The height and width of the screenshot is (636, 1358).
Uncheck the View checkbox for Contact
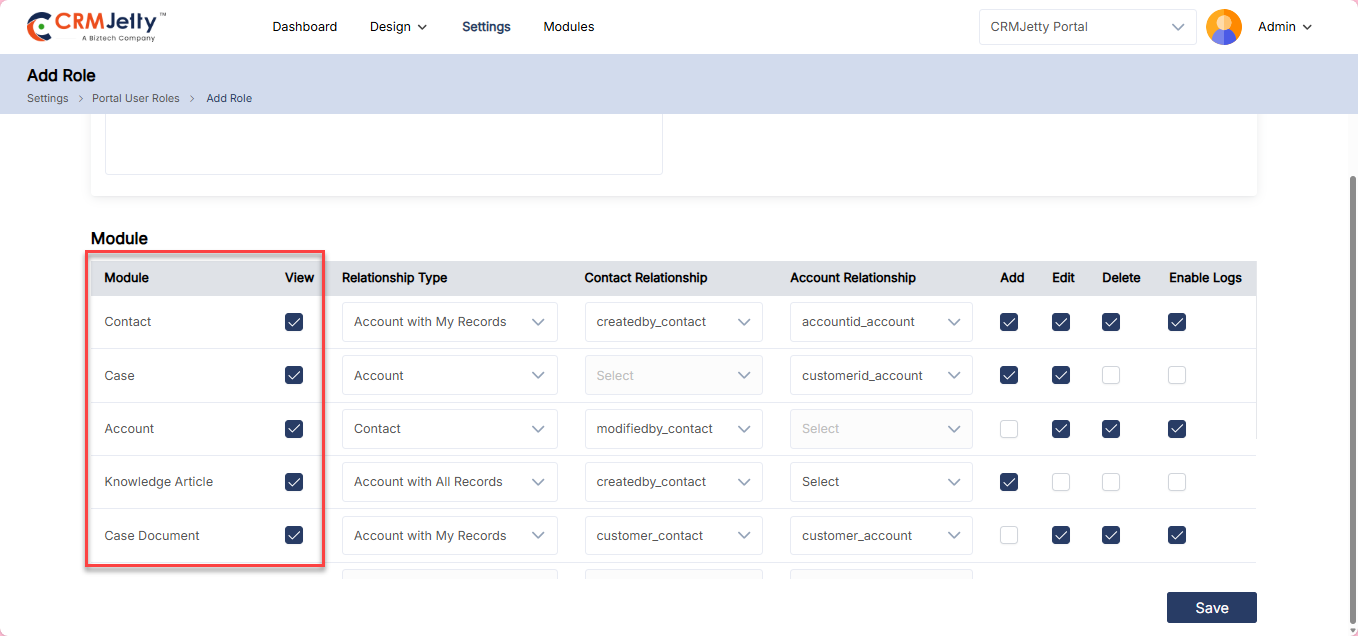[294, 322]
